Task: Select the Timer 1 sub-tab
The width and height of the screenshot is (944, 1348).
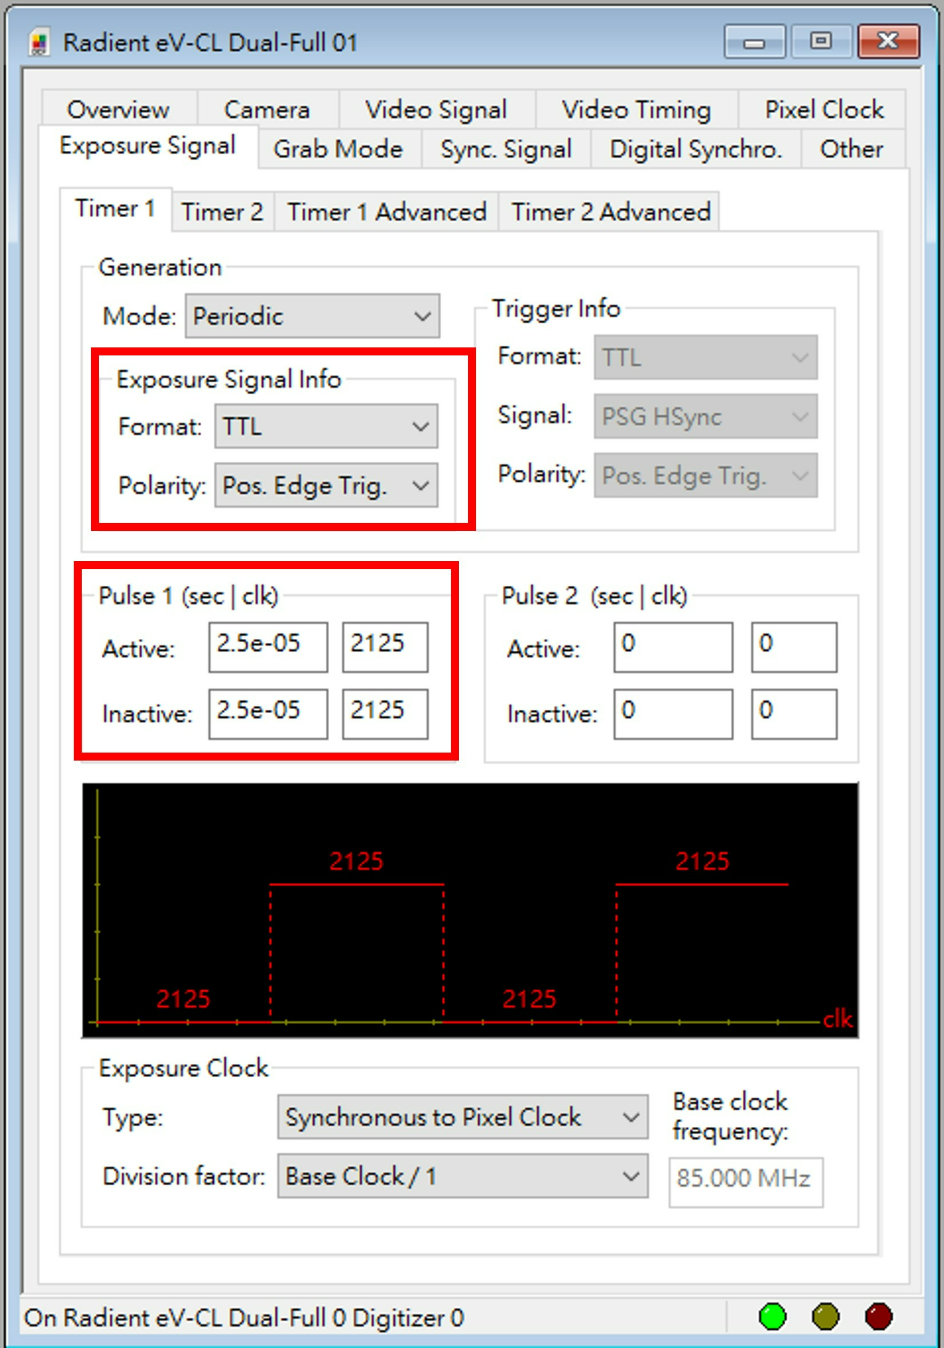Action: point(115,209)
